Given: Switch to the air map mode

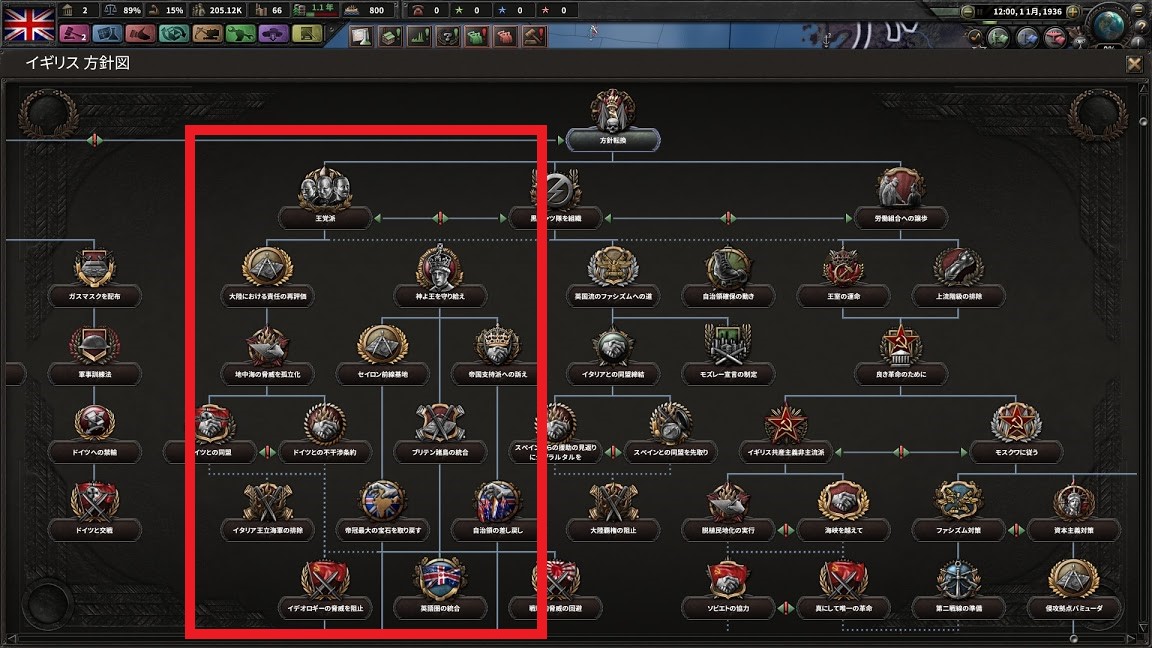Looking at the screenshot, I should tap(1055, 37).
